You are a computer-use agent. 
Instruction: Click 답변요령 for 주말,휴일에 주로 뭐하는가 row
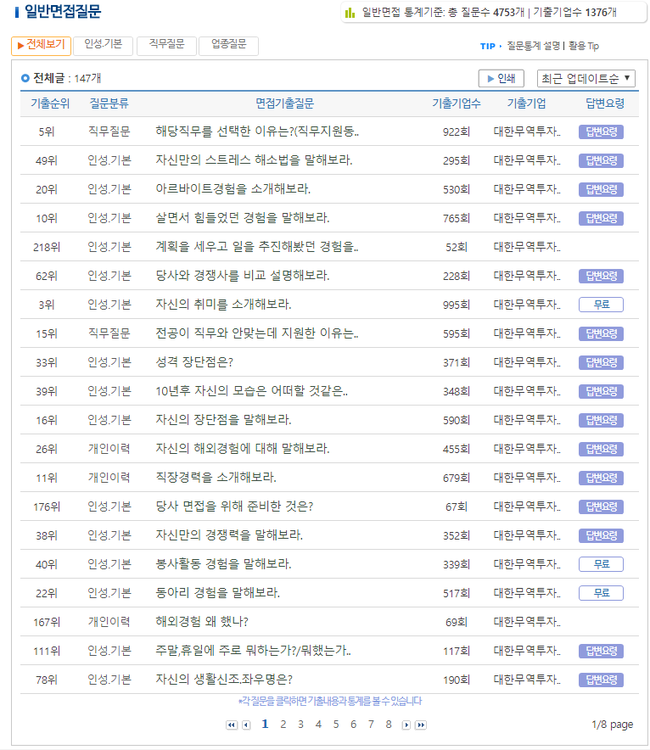click(x=601, y=651)
